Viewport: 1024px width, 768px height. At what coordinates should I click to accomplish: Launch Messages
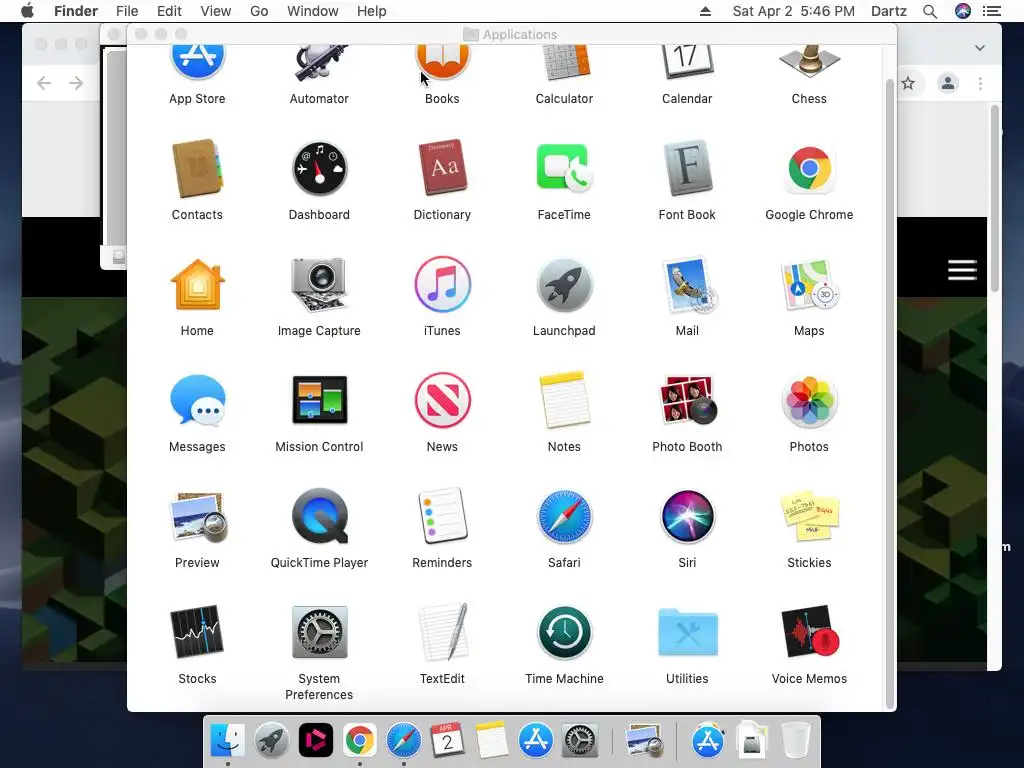[x=197, y=400]
